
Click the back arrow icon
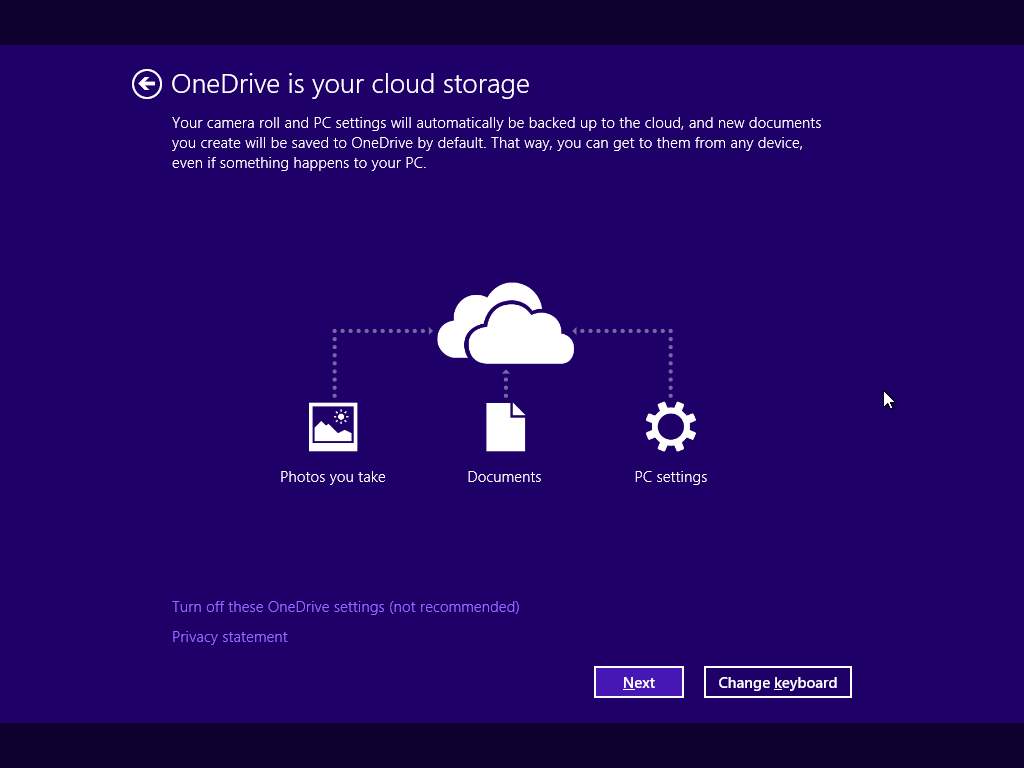pyautogui.click(x=147, y=84)
